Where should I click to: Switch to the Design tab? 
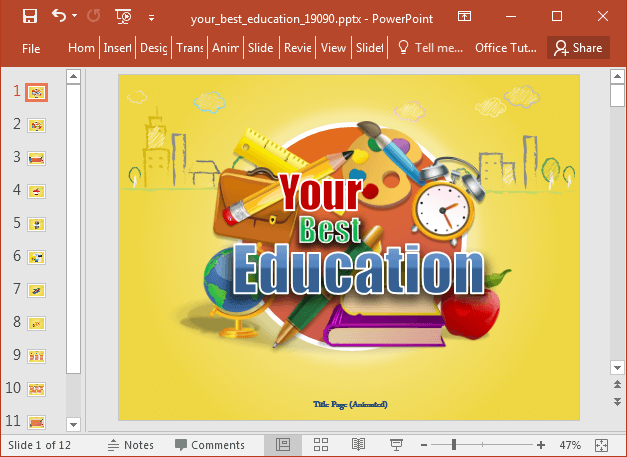coord(154,48)
